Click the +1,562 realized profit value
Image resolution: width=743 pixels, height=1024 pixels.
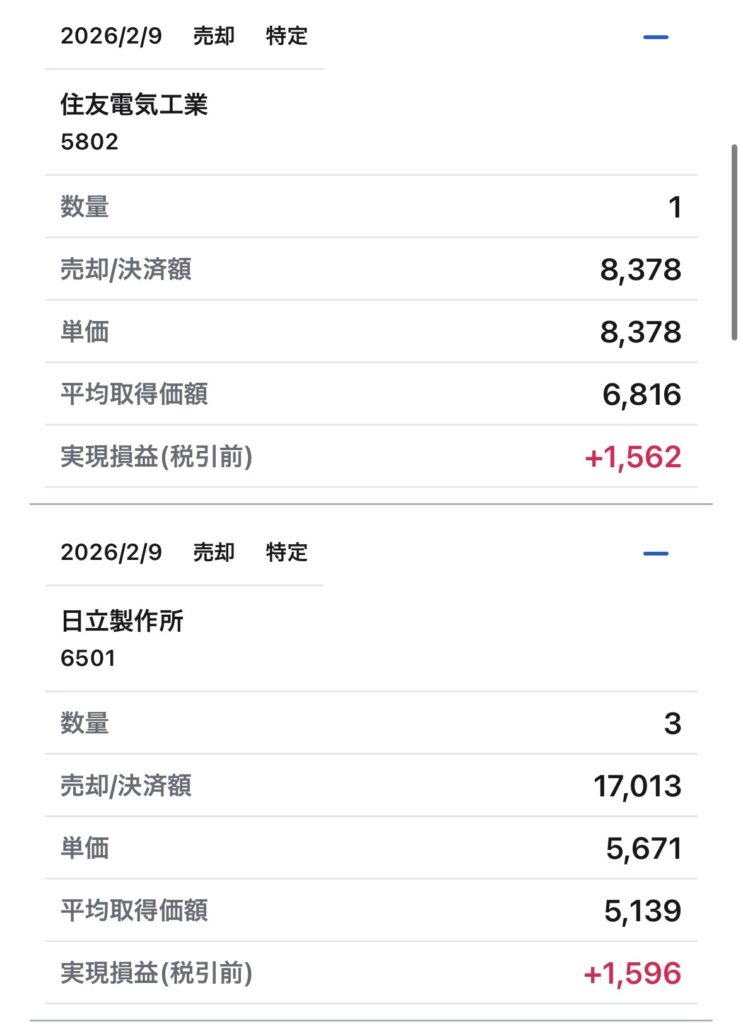click(632, 457)
